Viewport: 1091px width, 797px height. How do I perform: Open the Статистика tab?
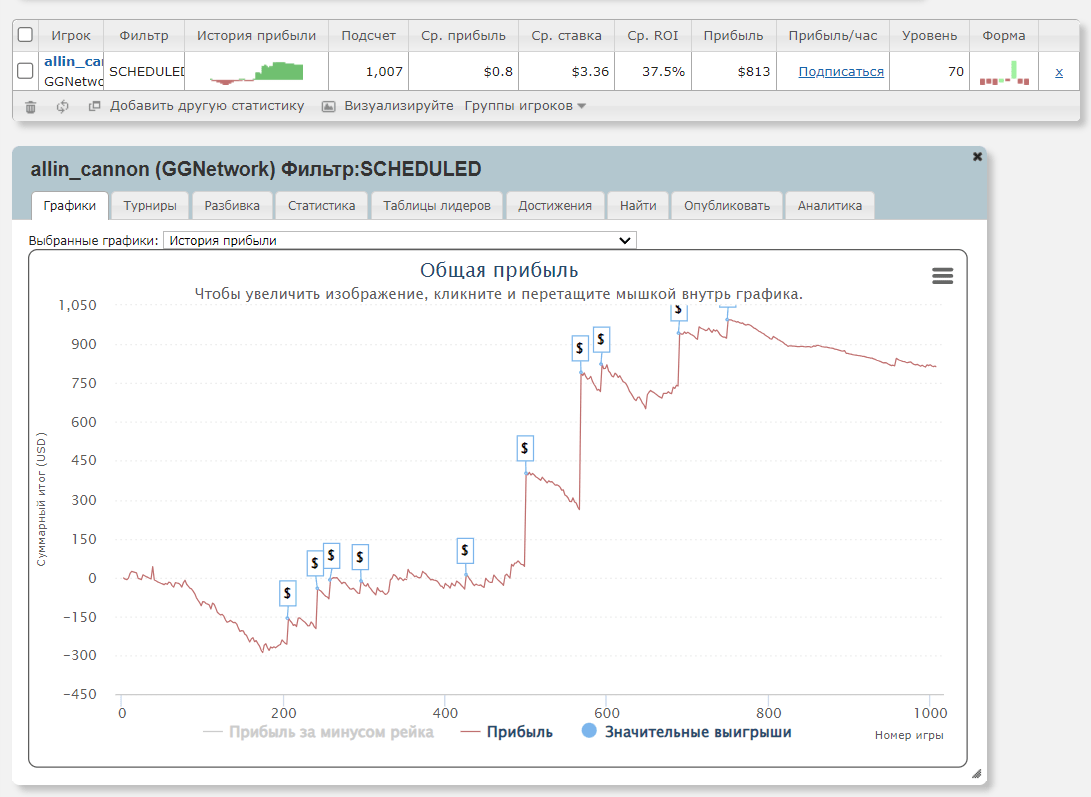point(321,206)
